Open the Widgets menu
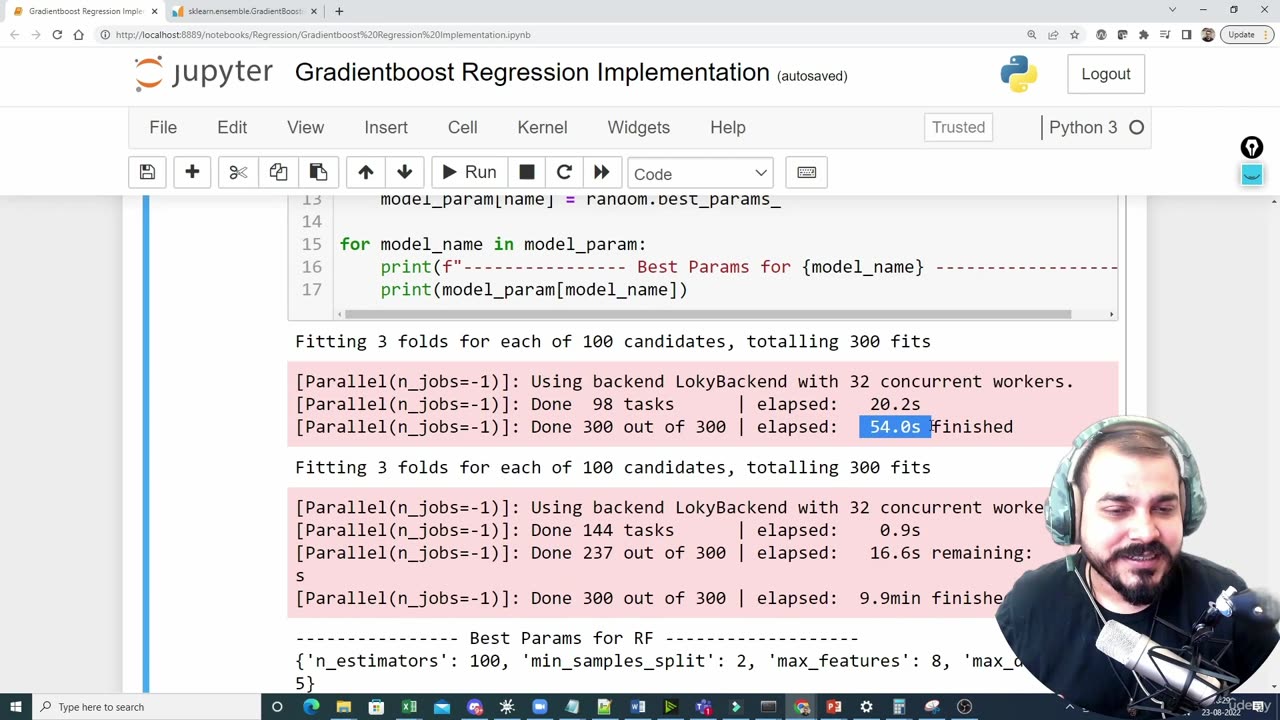 (638, 127)
